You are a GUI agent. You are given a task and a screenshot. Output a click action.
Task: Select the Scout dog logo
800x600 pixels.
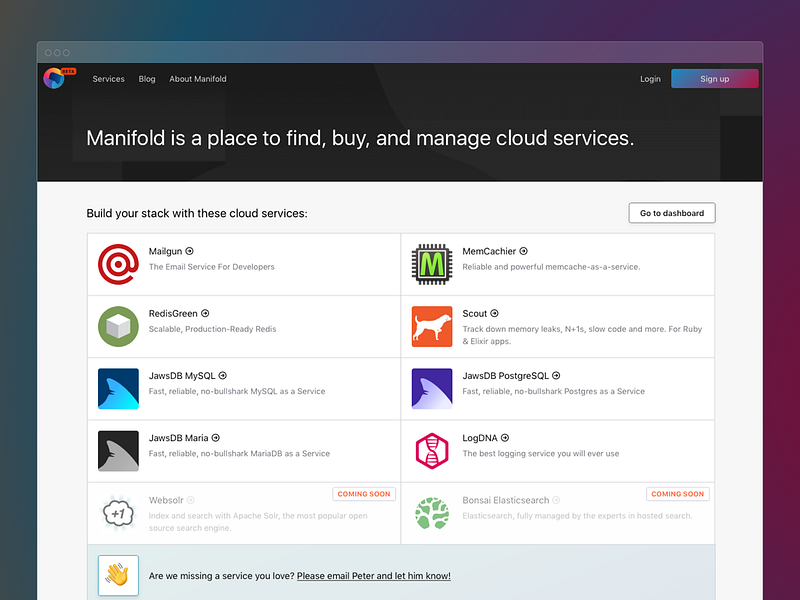pyautogui.click(x=432, y=327)
